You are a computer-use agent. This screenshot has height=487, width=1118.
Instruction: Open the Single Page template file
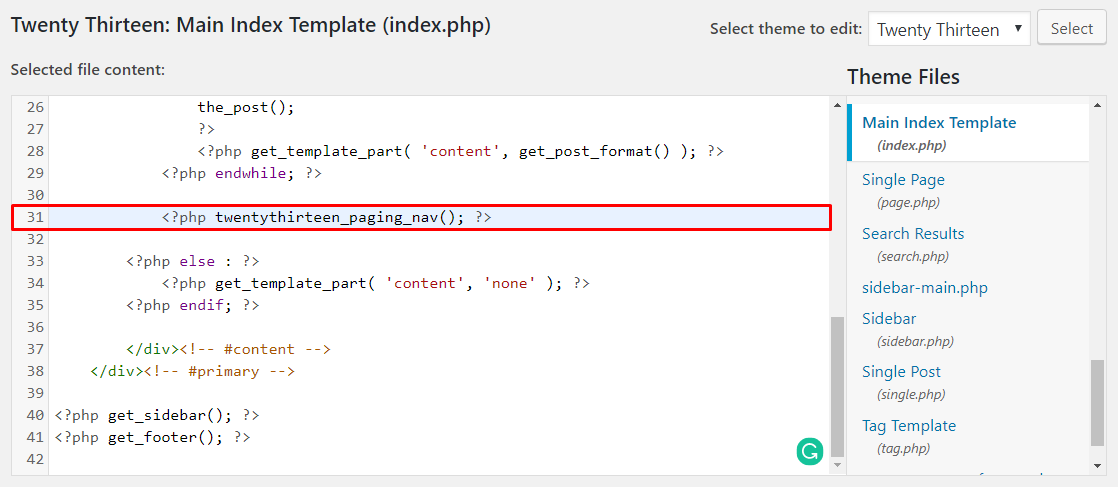[x=903, y=180]
